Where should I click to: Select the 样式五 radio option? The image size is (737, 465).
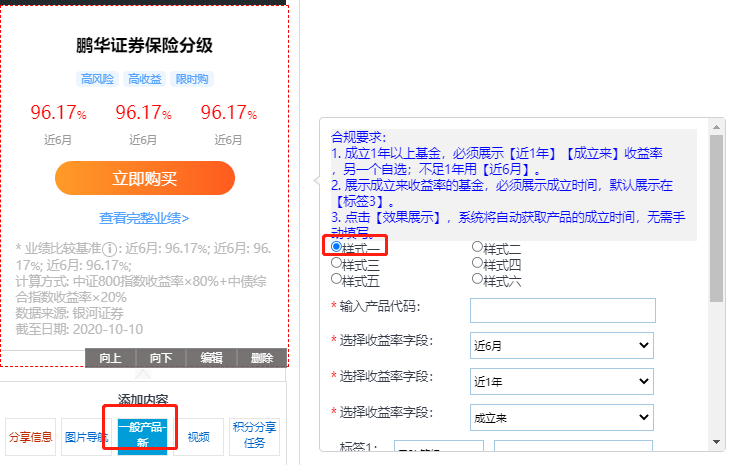point(336,279)
